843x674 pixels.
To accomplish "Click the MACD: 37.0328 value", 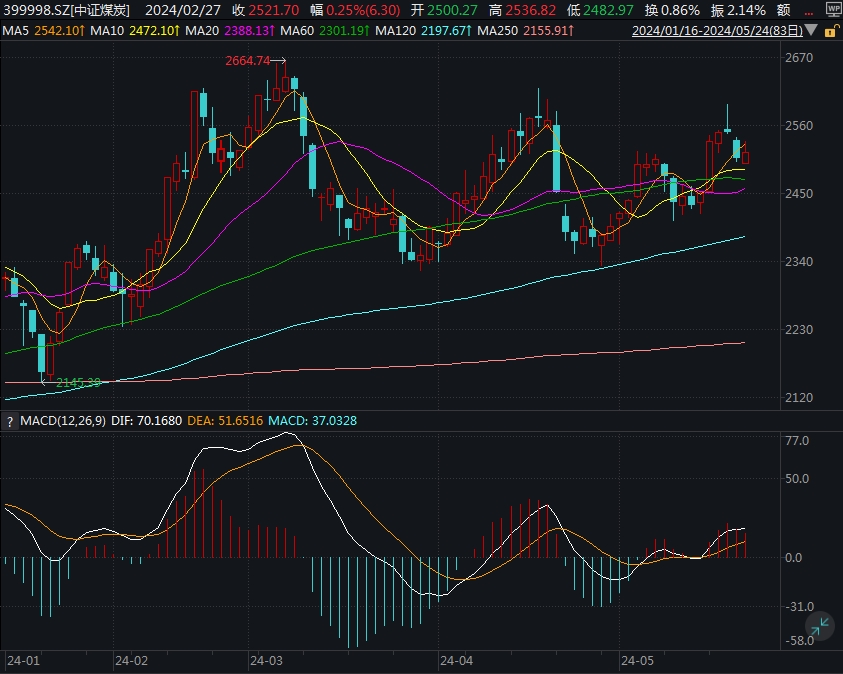I will (312, 421).
